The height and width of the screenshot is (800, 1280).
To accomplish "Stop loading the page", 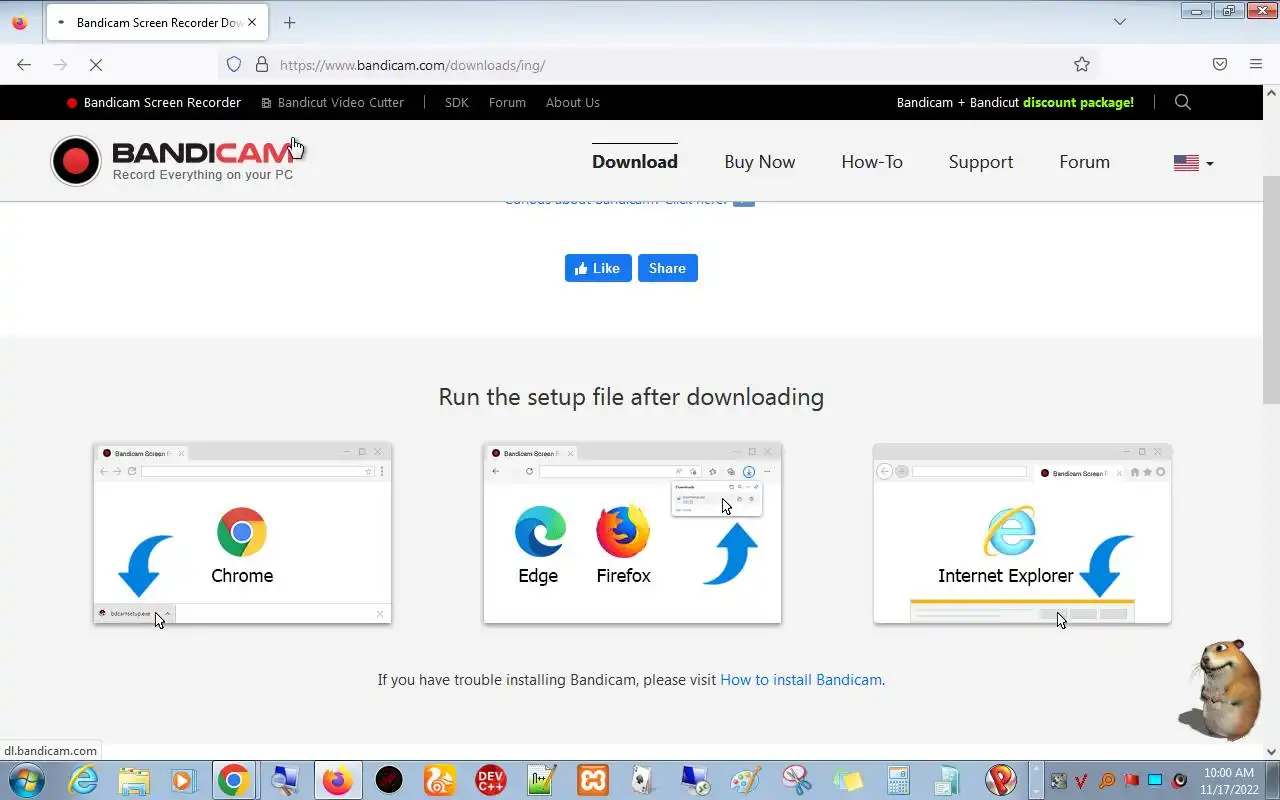I will 96,64.
